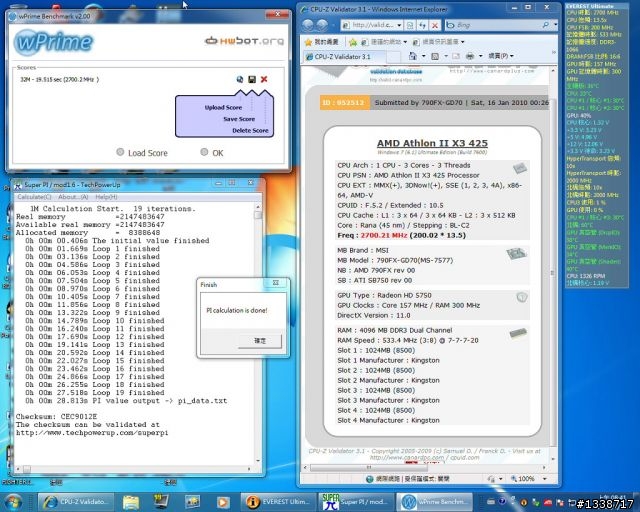Switch to CPU-Z Validator taskbar button
640x512 pixels.
pyautogui.click(x=78, y=501)
